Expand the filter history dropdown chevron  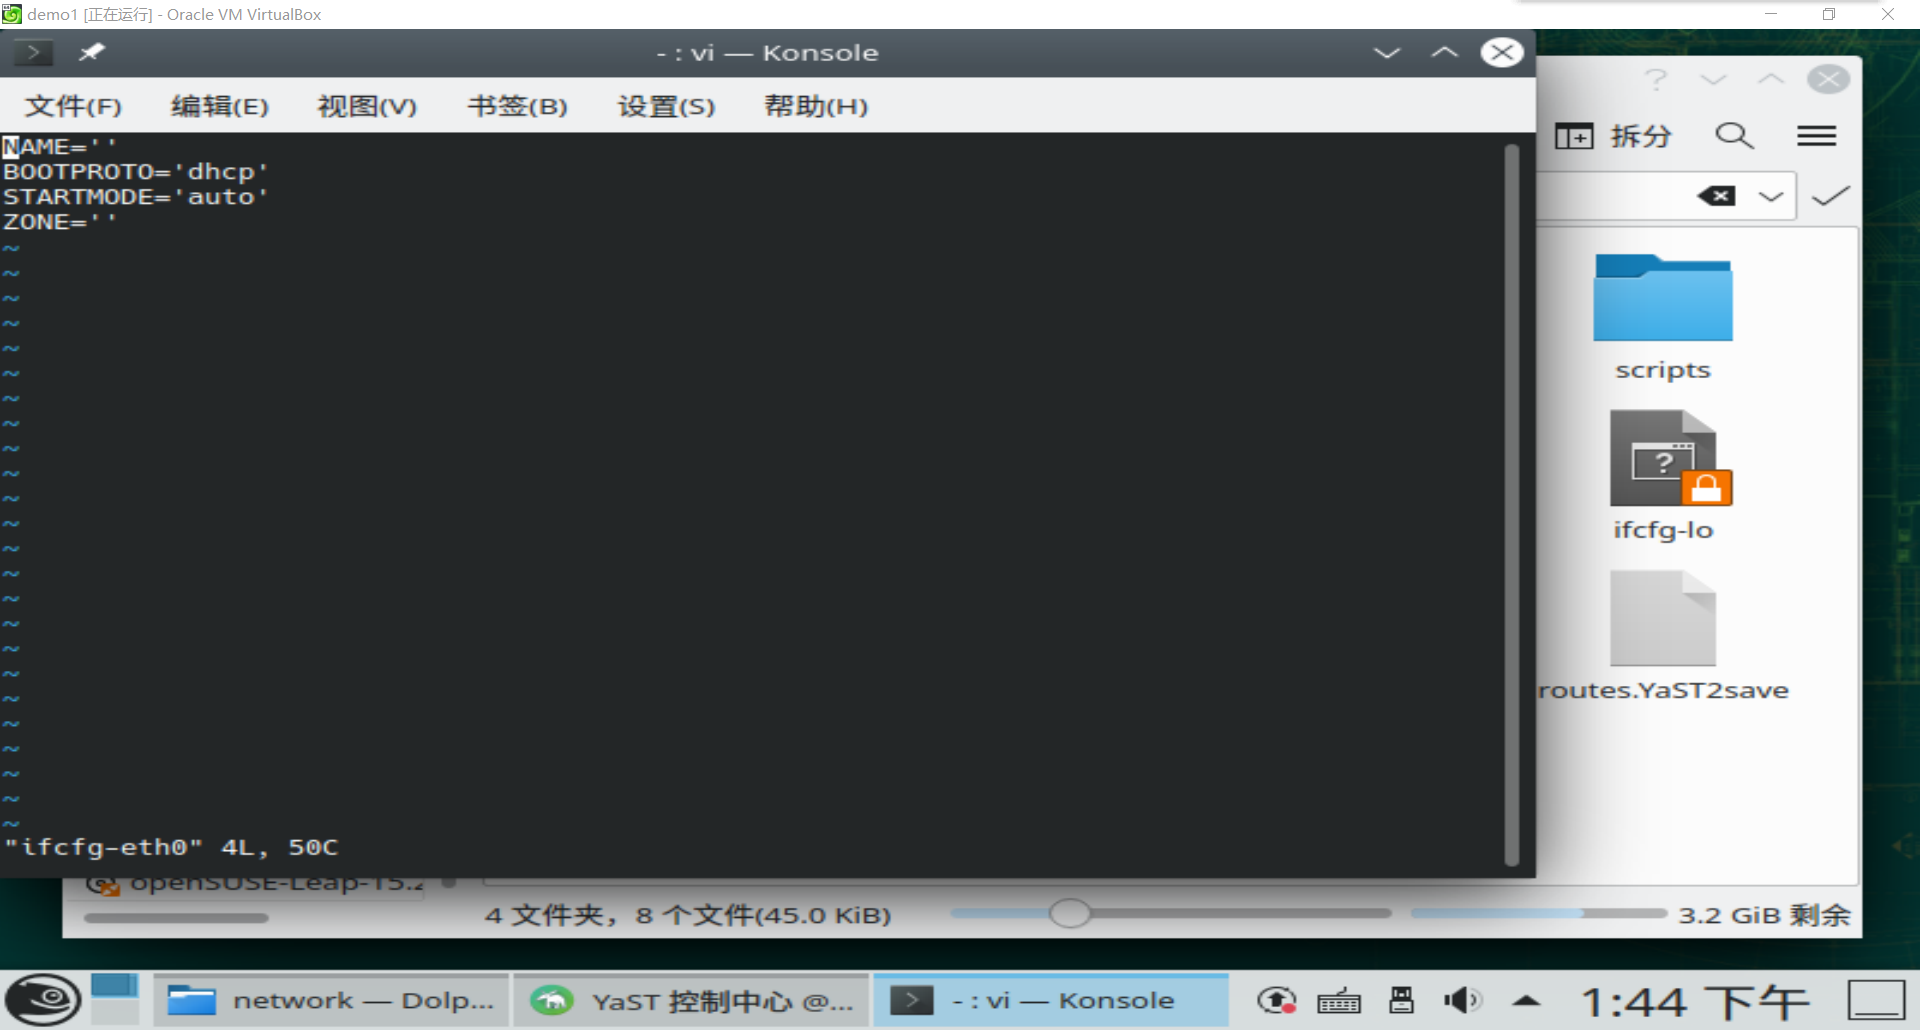click(1772, 196)
